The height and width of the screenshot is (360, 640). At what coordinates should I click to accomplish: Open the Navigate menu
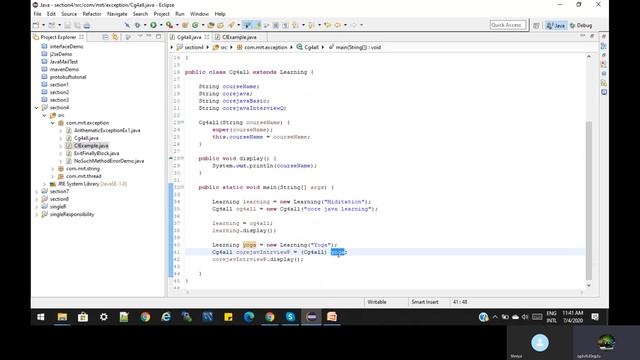(117, 14)
